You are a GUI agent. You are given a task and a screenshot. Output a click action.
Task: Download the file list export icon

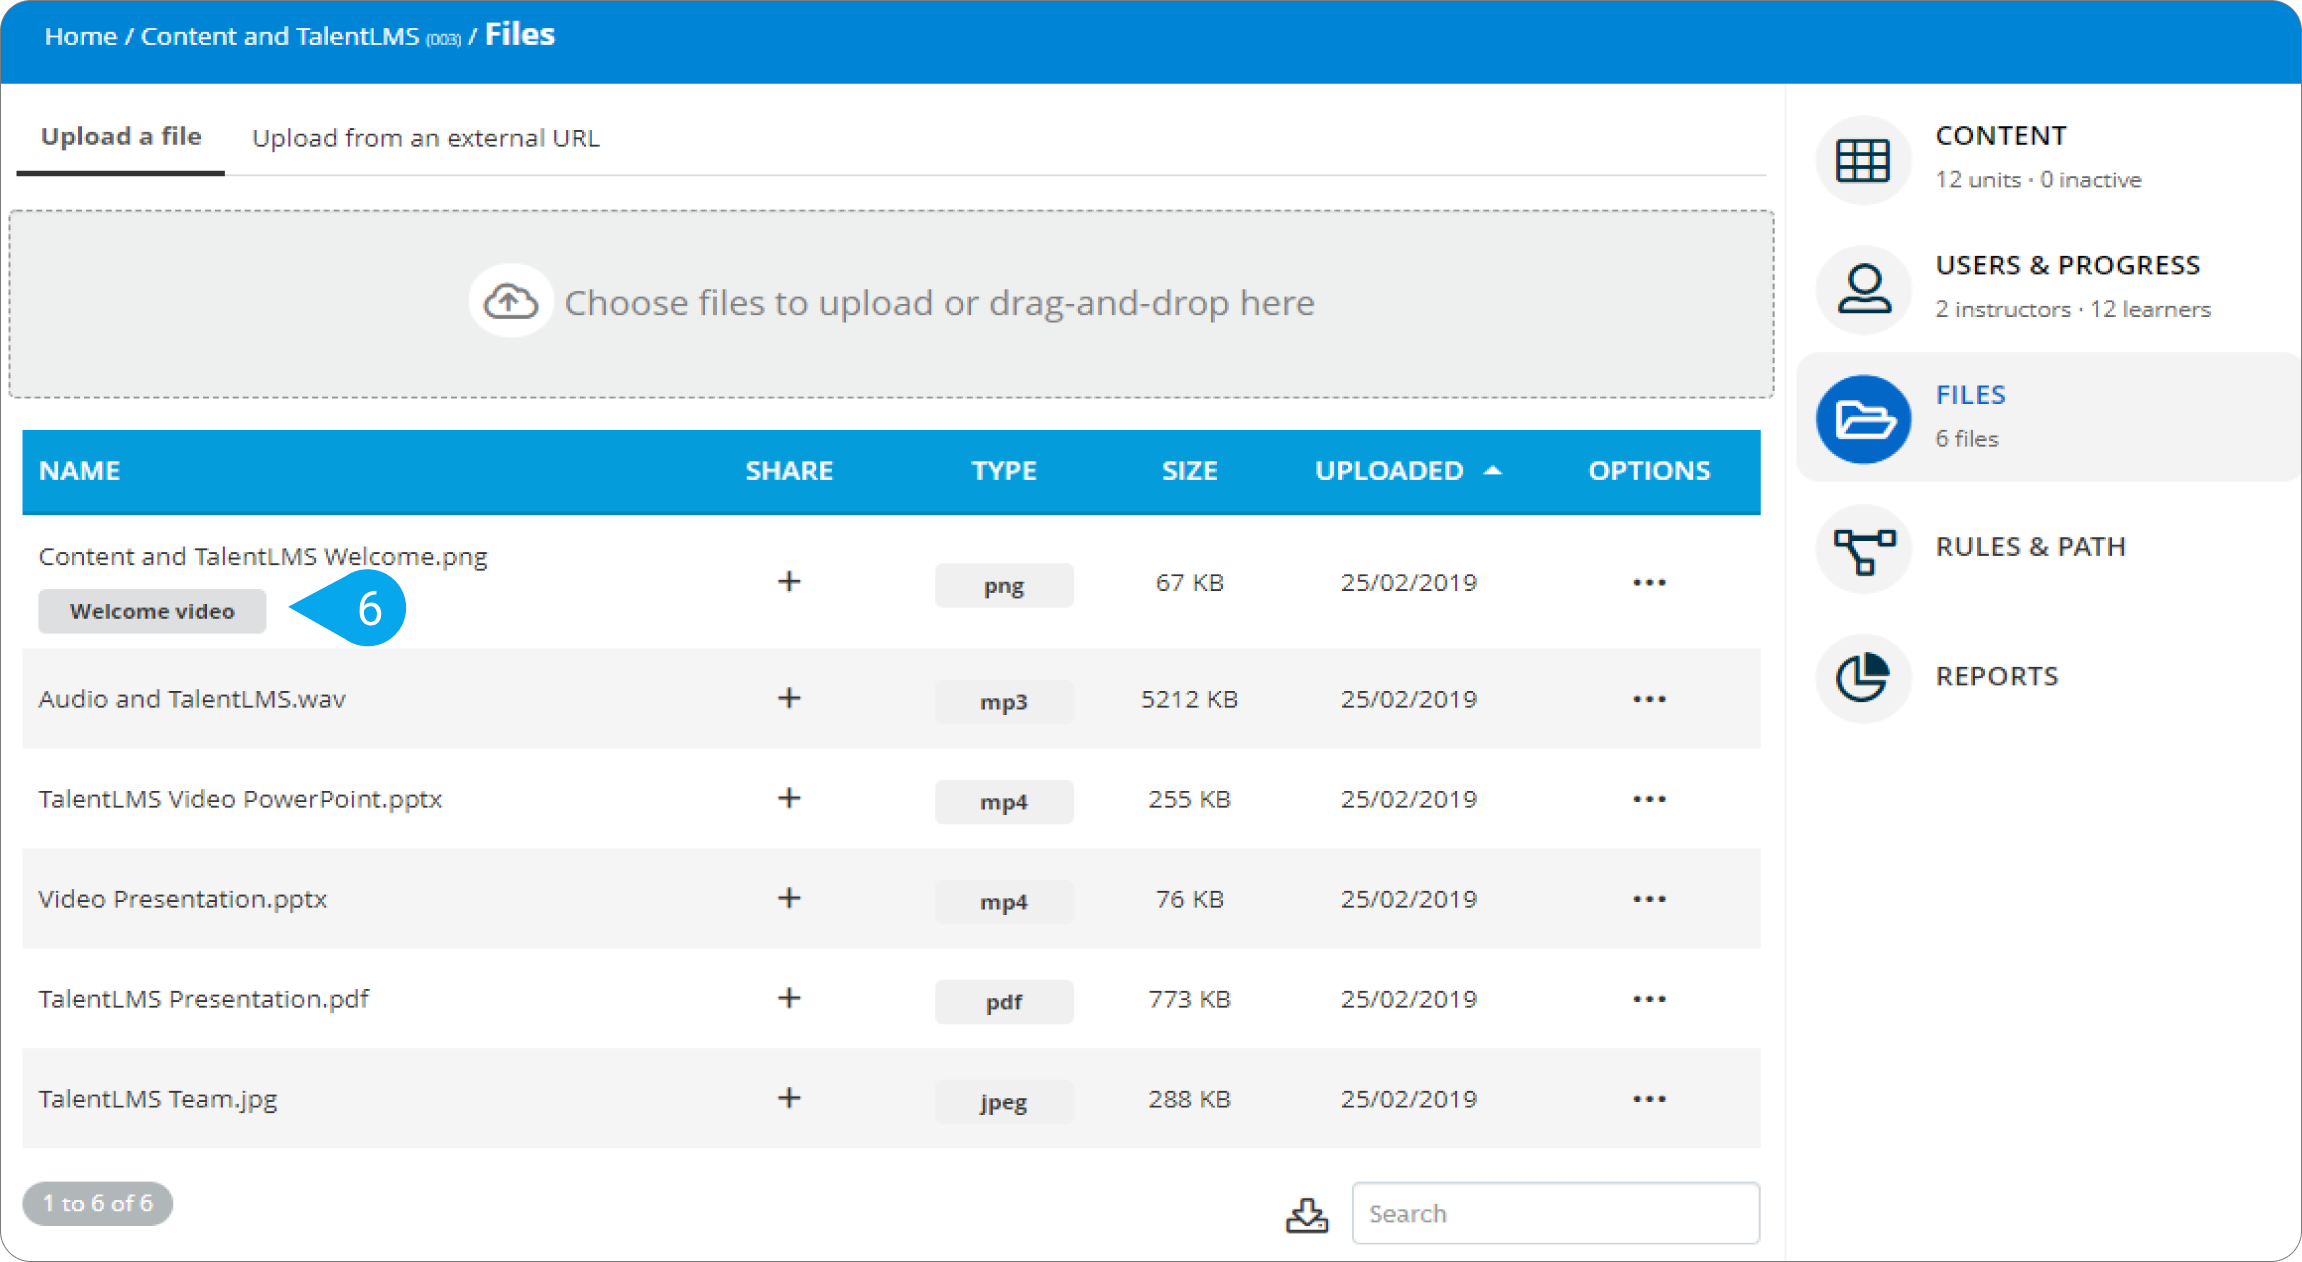tap(1306, 1215)
